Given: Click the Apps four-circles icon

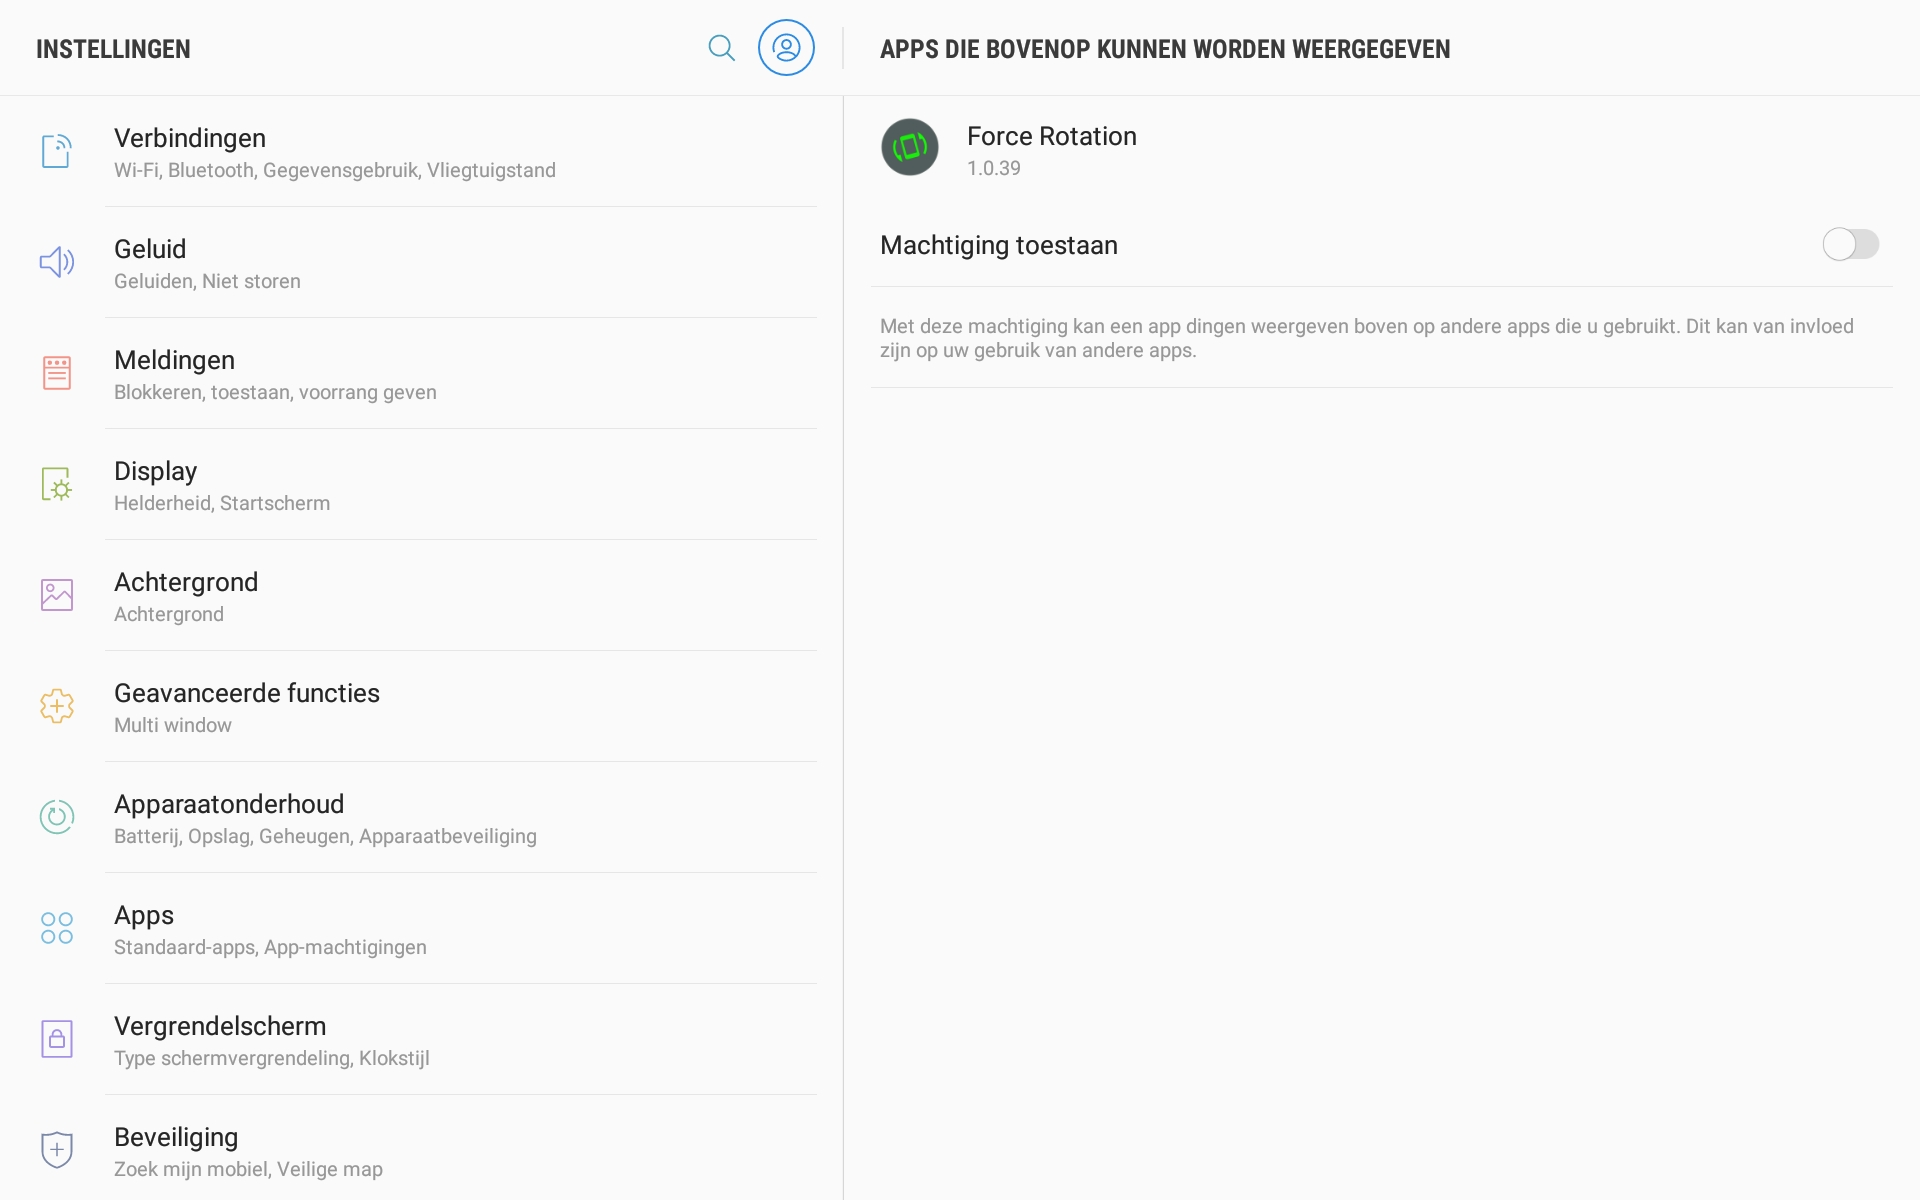Looking at the screenshot, I should pos(57,928).
